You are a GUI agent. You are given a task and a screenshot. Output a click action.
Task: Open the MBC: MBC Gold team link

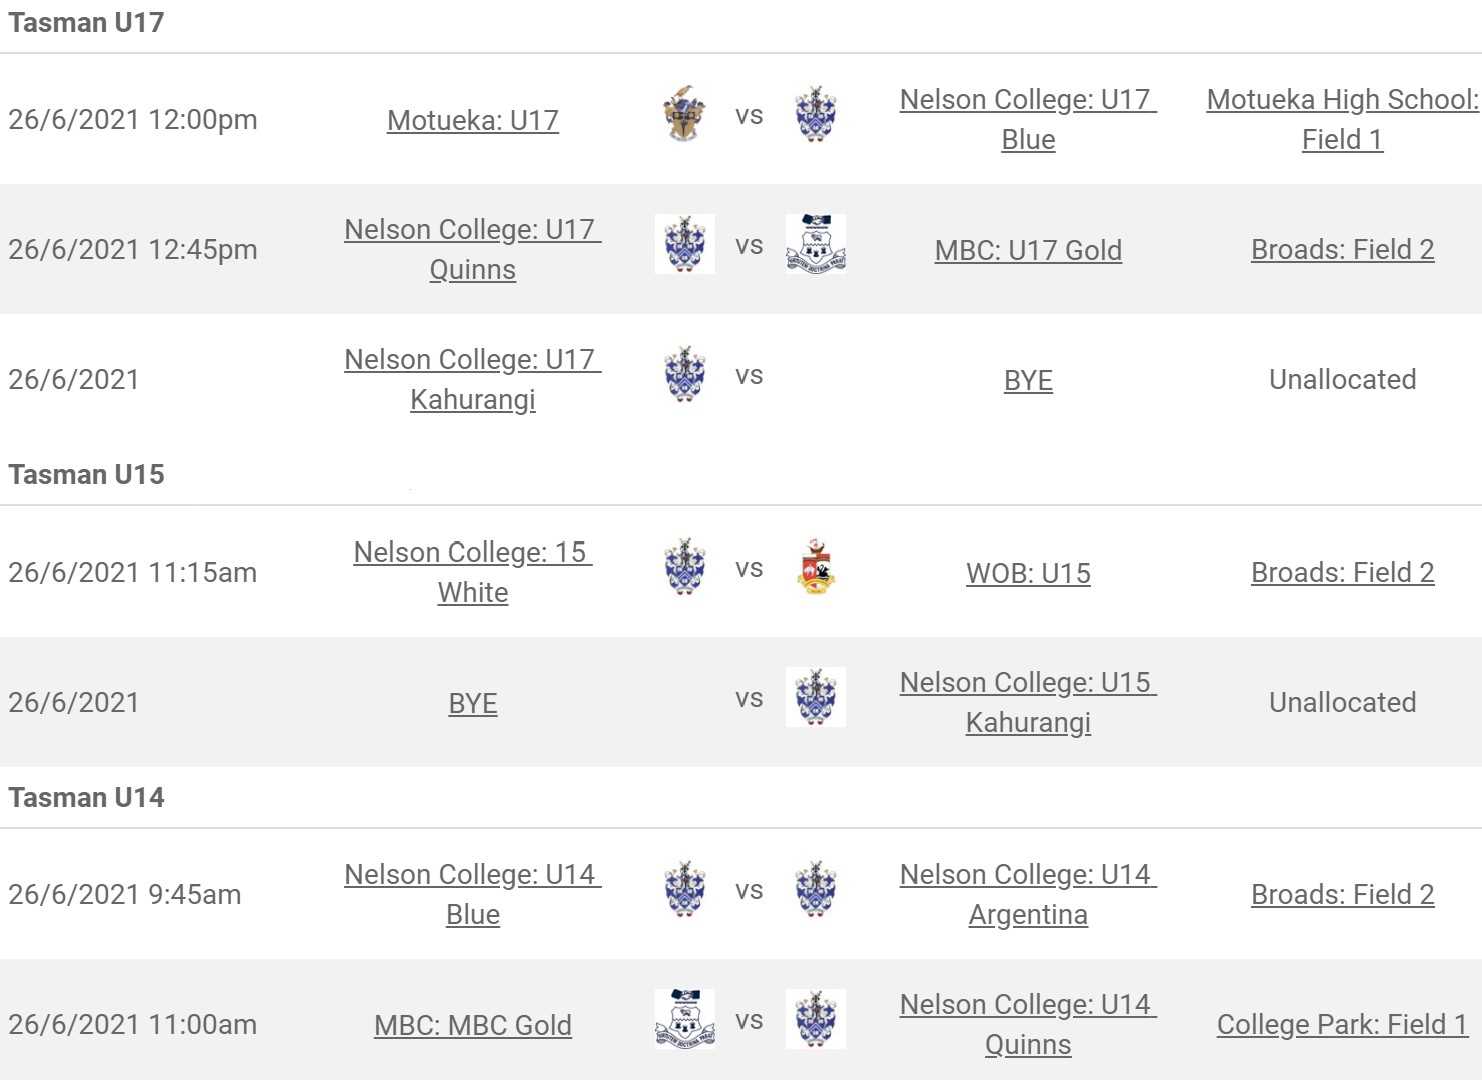[473, 1025]
